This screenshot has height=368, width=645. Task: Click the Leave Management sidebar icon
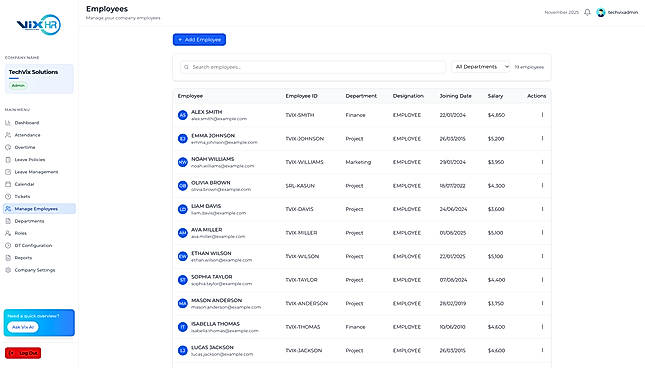[8, 172]
